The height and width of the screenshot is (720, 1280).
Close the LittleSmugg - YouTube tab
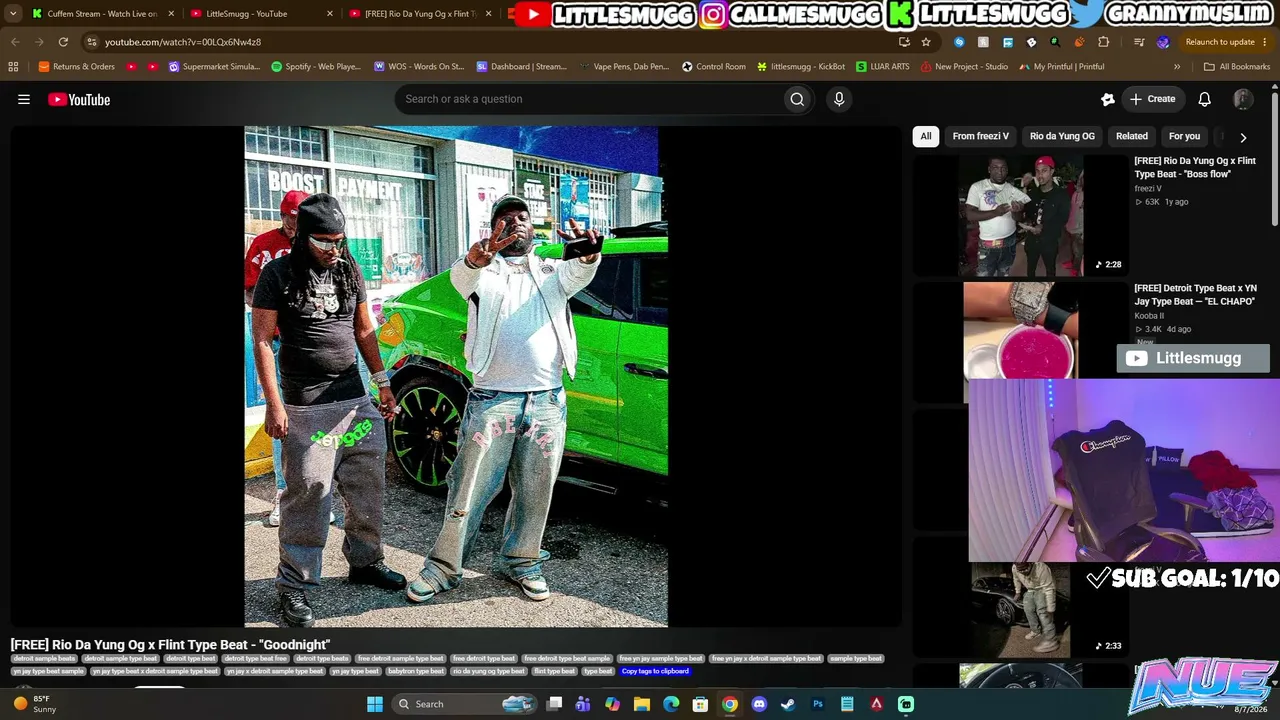pyautogui.click(x=328, y=14)
